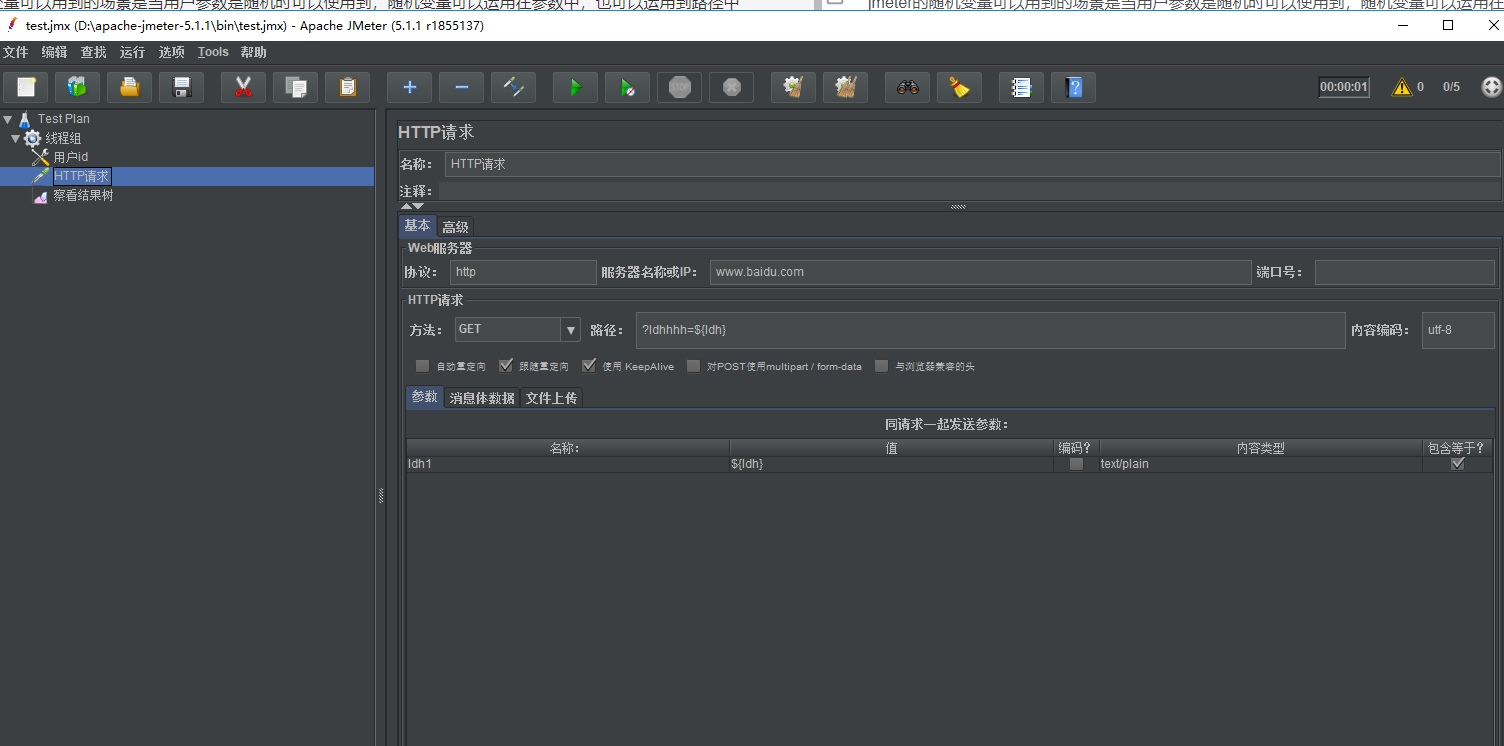Screen dimensions: 1504x746
Task: Enable multipart/form-data for POST checkbox
Action: click(x=693, y=366)
